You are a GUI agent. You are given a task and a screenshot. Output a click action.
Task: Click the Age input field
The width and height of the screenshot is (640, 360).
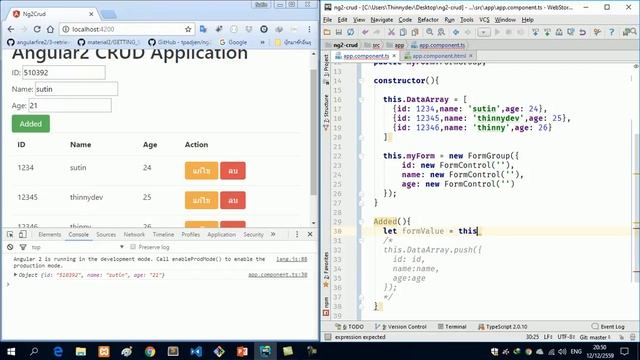(70, 105)
